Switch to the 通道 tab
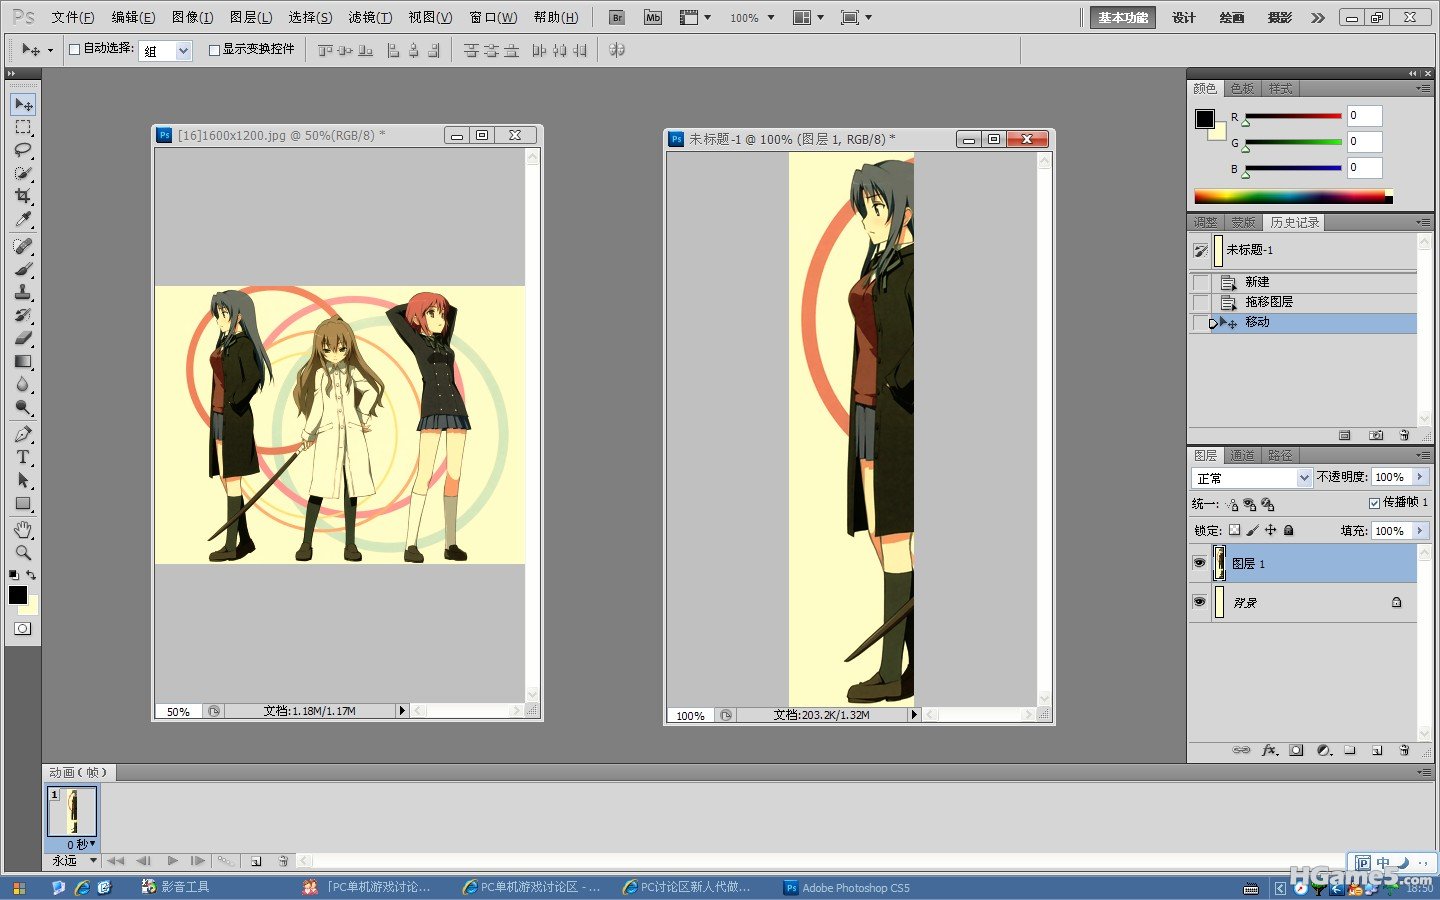 tap(1242, 455)
